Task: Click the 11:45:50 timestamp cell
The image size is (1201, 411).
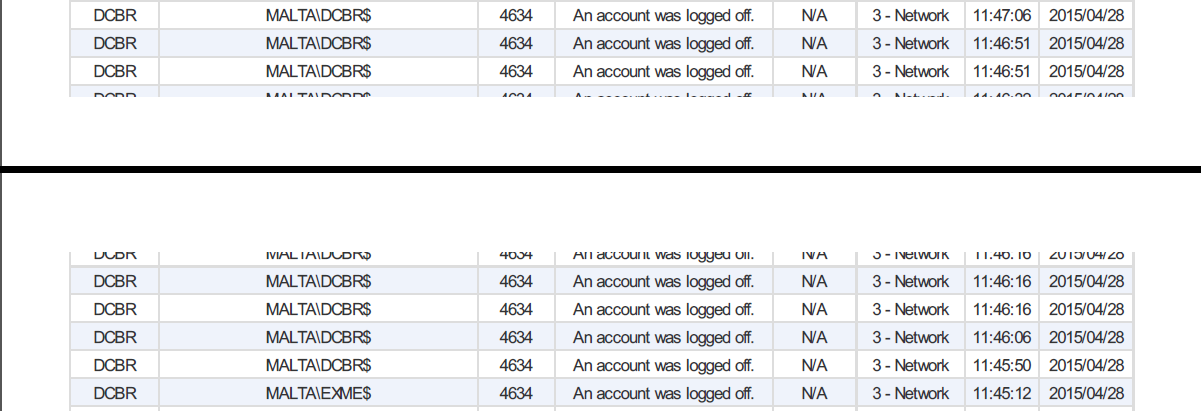Action: pyautogui.click(x=1001, y=365)
